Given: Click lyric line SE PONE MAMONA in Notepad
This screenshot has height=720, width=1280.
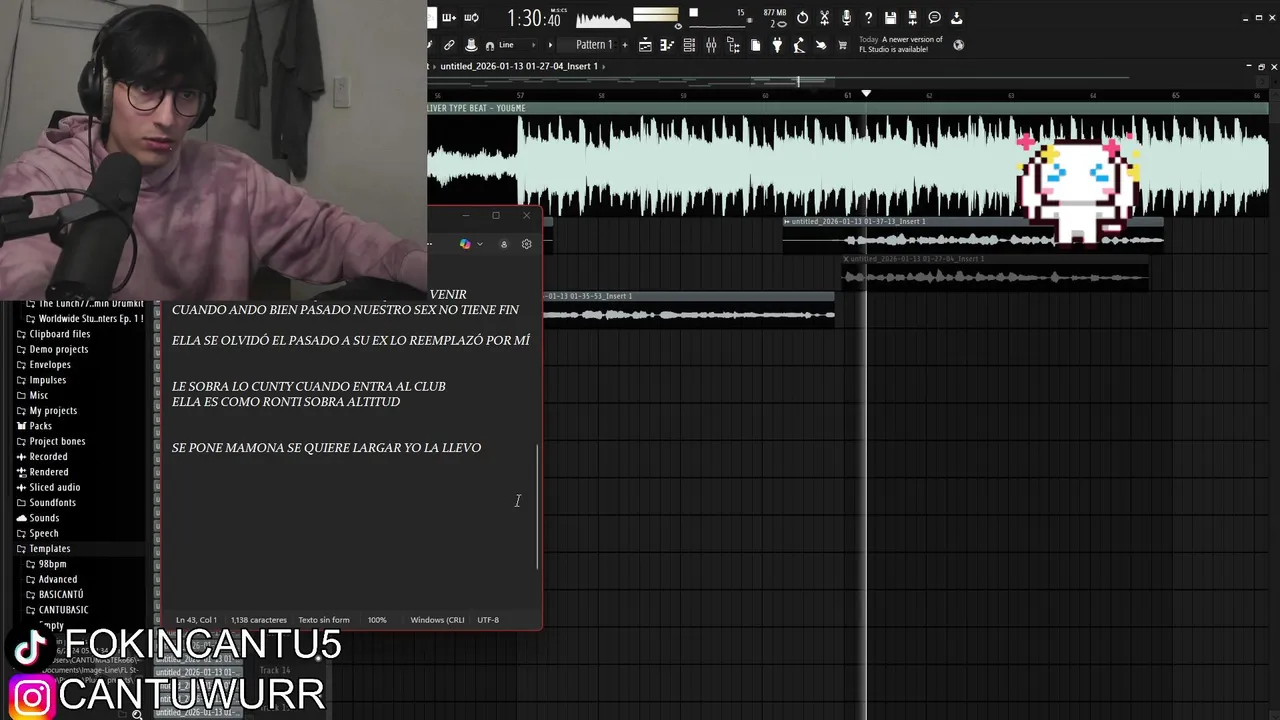Looking at the screenshot, I should 326,448.
